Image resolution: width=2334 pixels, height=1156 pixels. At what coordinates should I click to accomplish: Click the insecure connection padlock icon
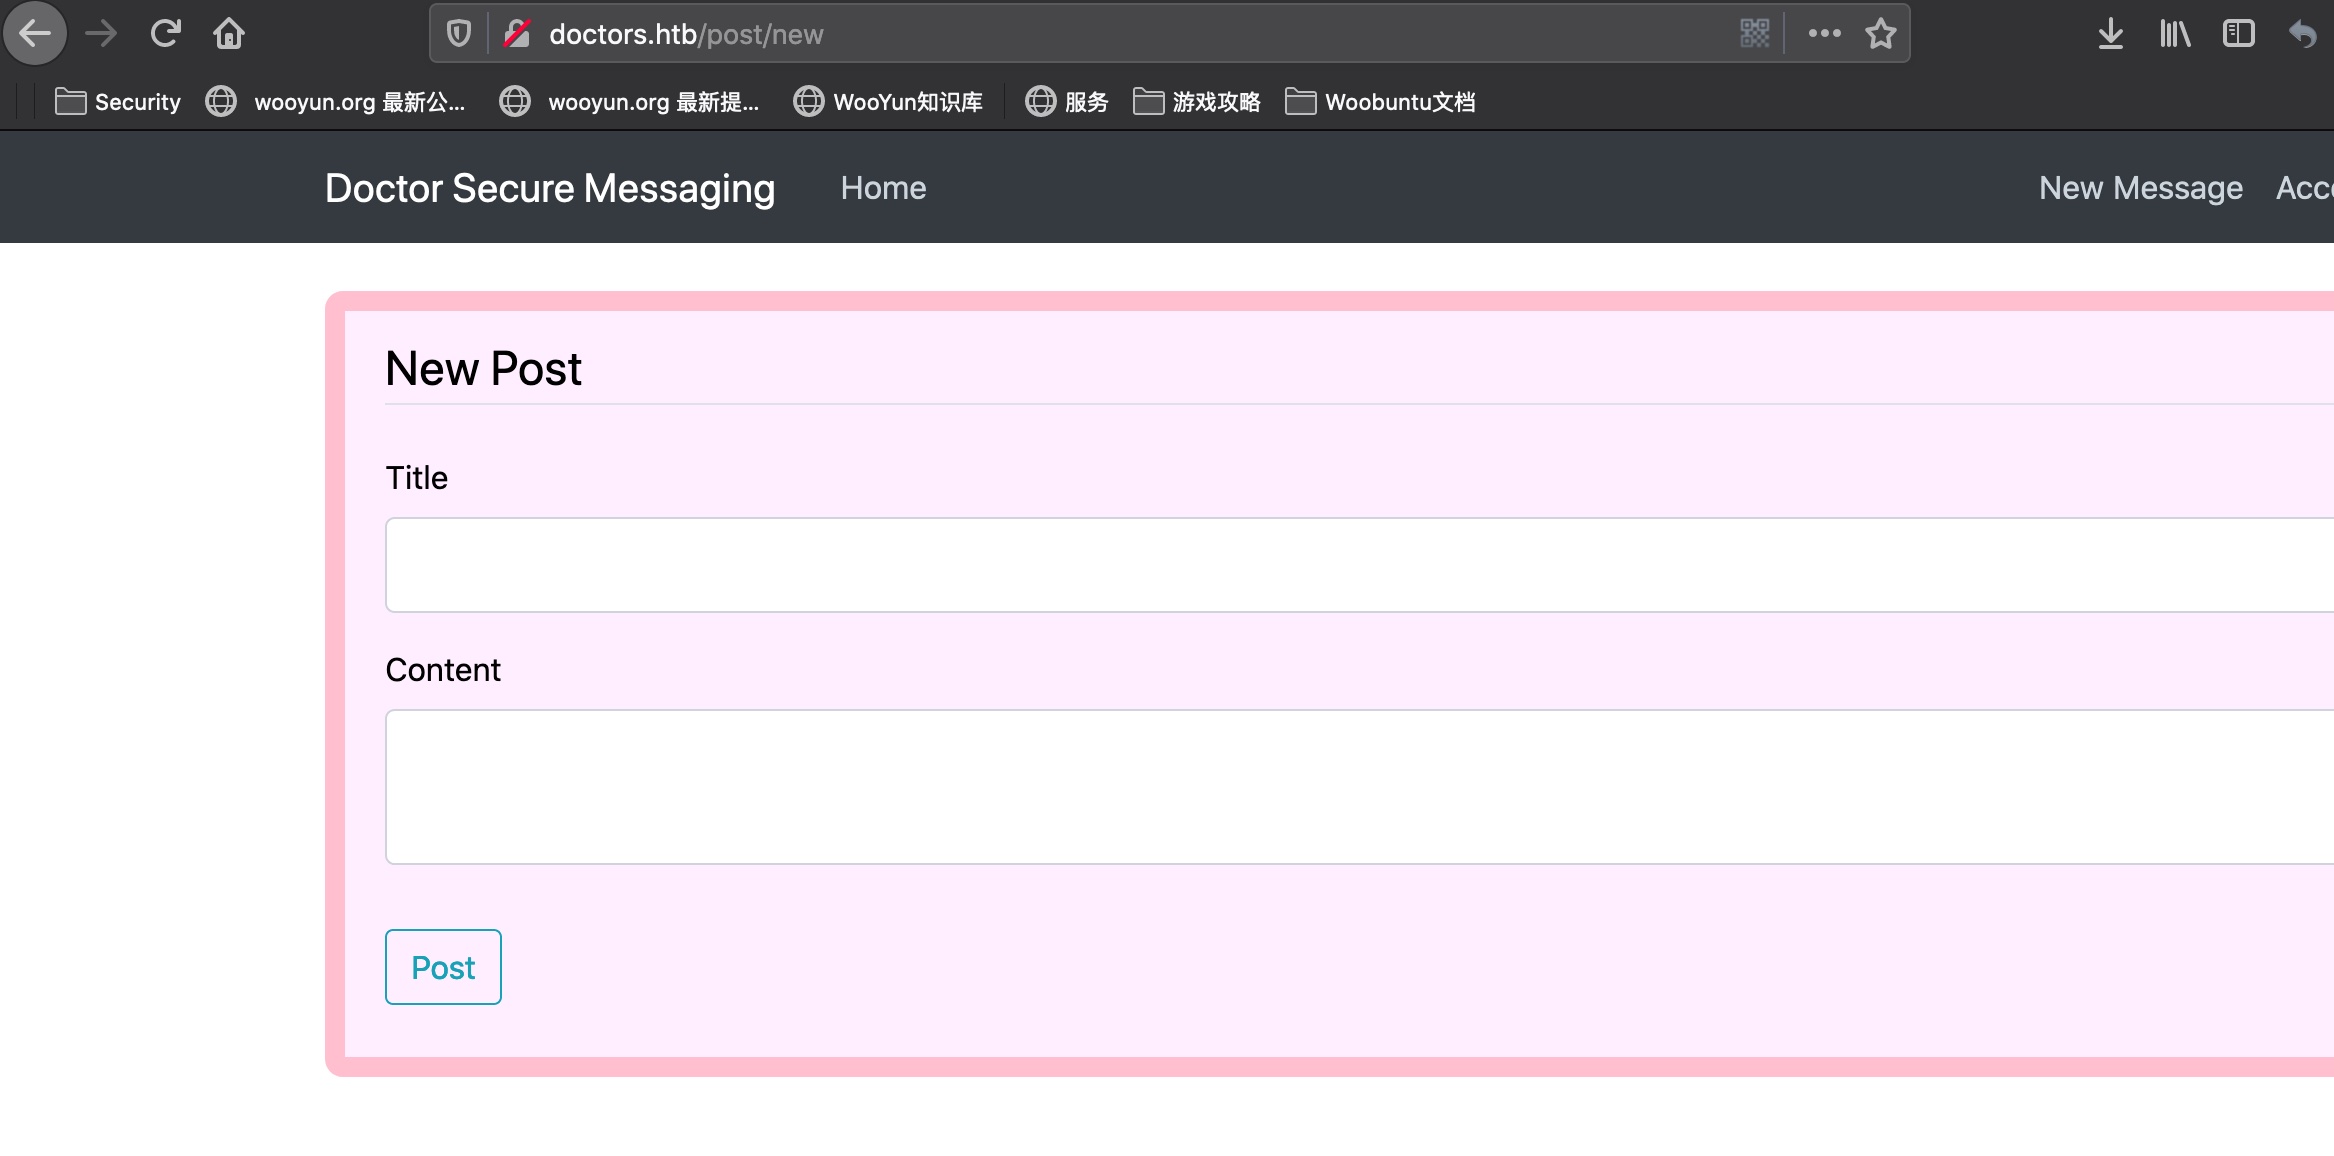pos(517,34)
